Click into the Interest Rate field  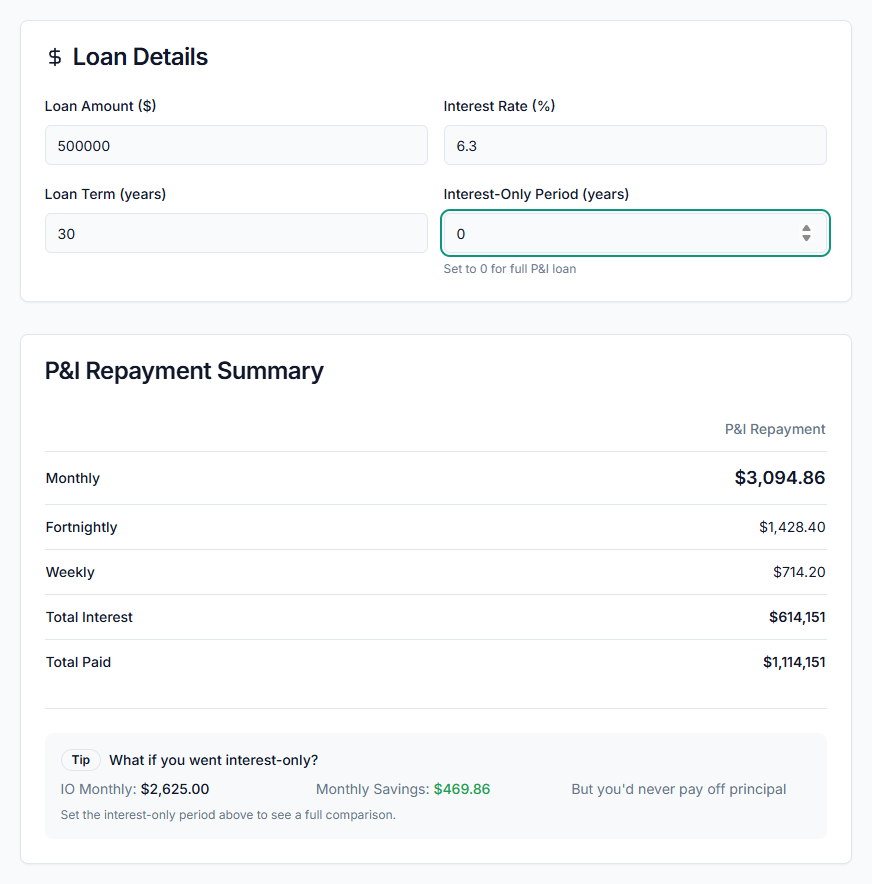[634, 146]
